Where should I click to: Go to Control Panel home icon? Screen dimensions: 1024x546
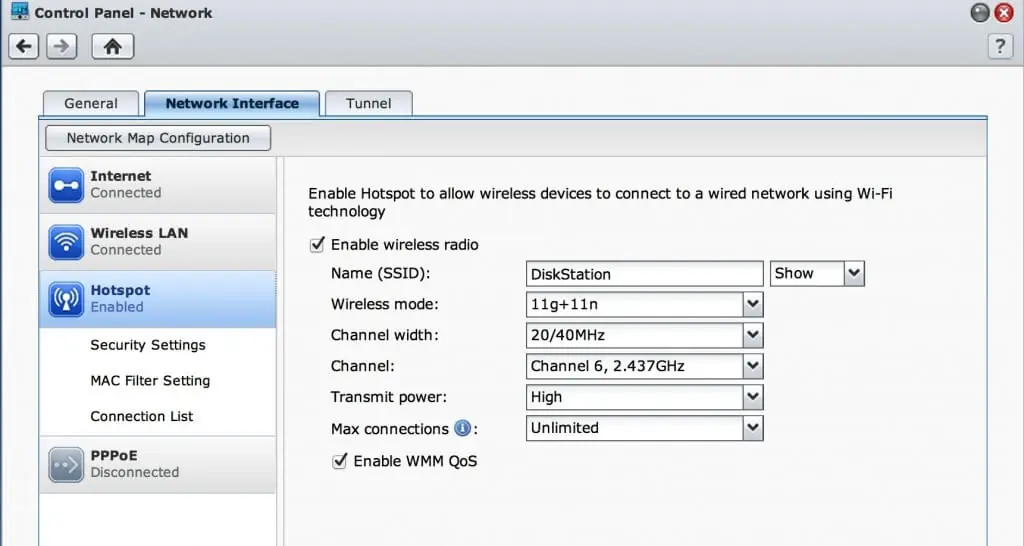[112, 46]
